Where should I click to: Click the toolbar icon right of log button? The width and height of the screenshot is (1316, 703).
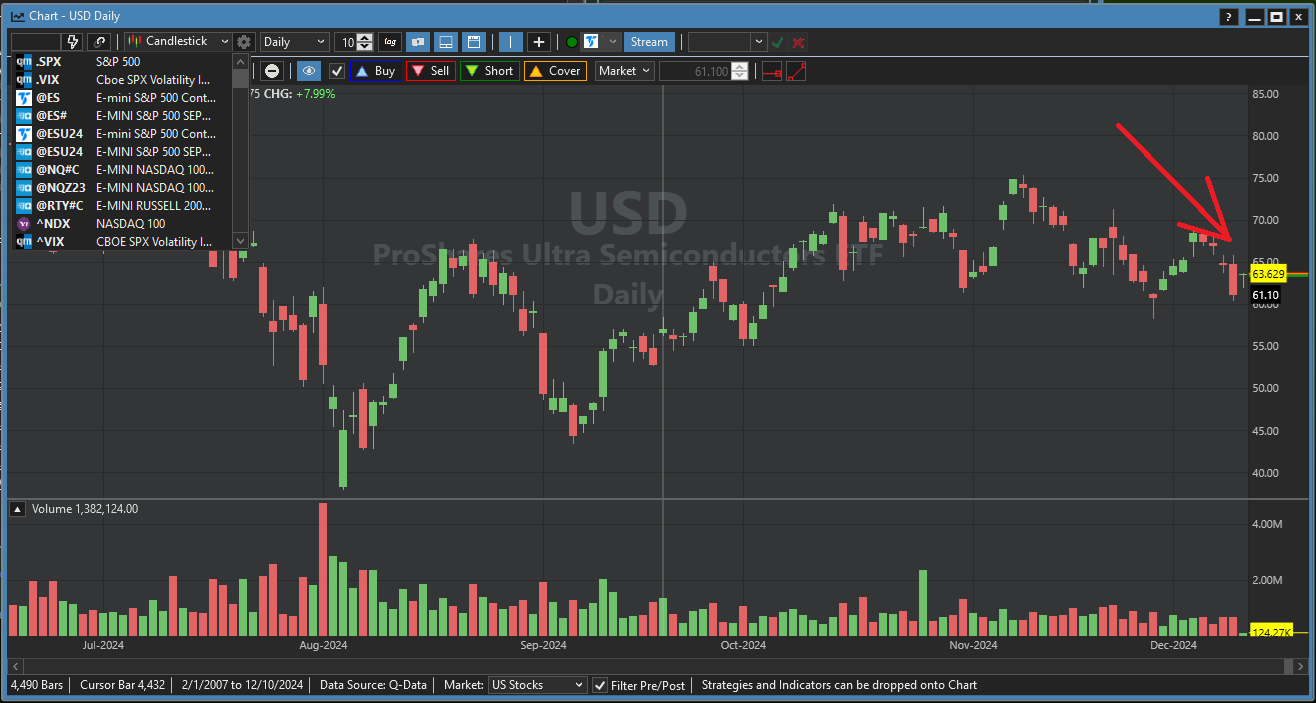[418, 41]
